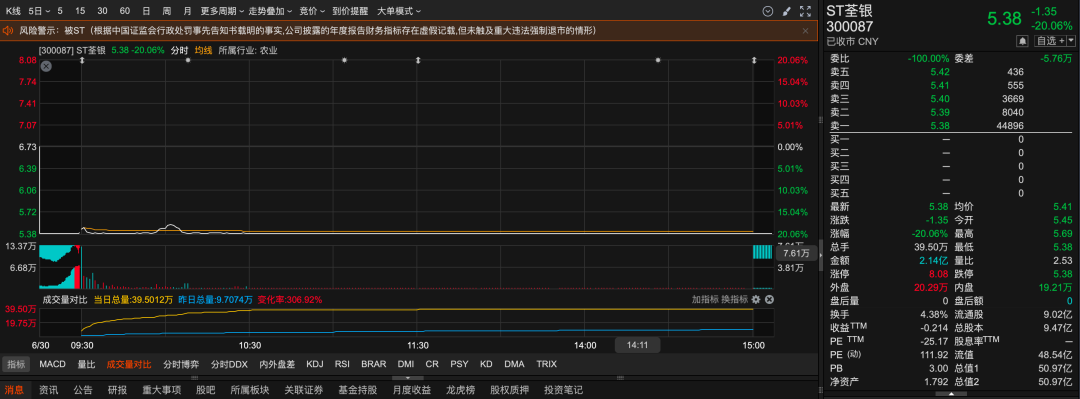The height and width of the screenshot is (399, 1080).
Task: Select 内外盘差 indicator
Action: click(277, 364)
